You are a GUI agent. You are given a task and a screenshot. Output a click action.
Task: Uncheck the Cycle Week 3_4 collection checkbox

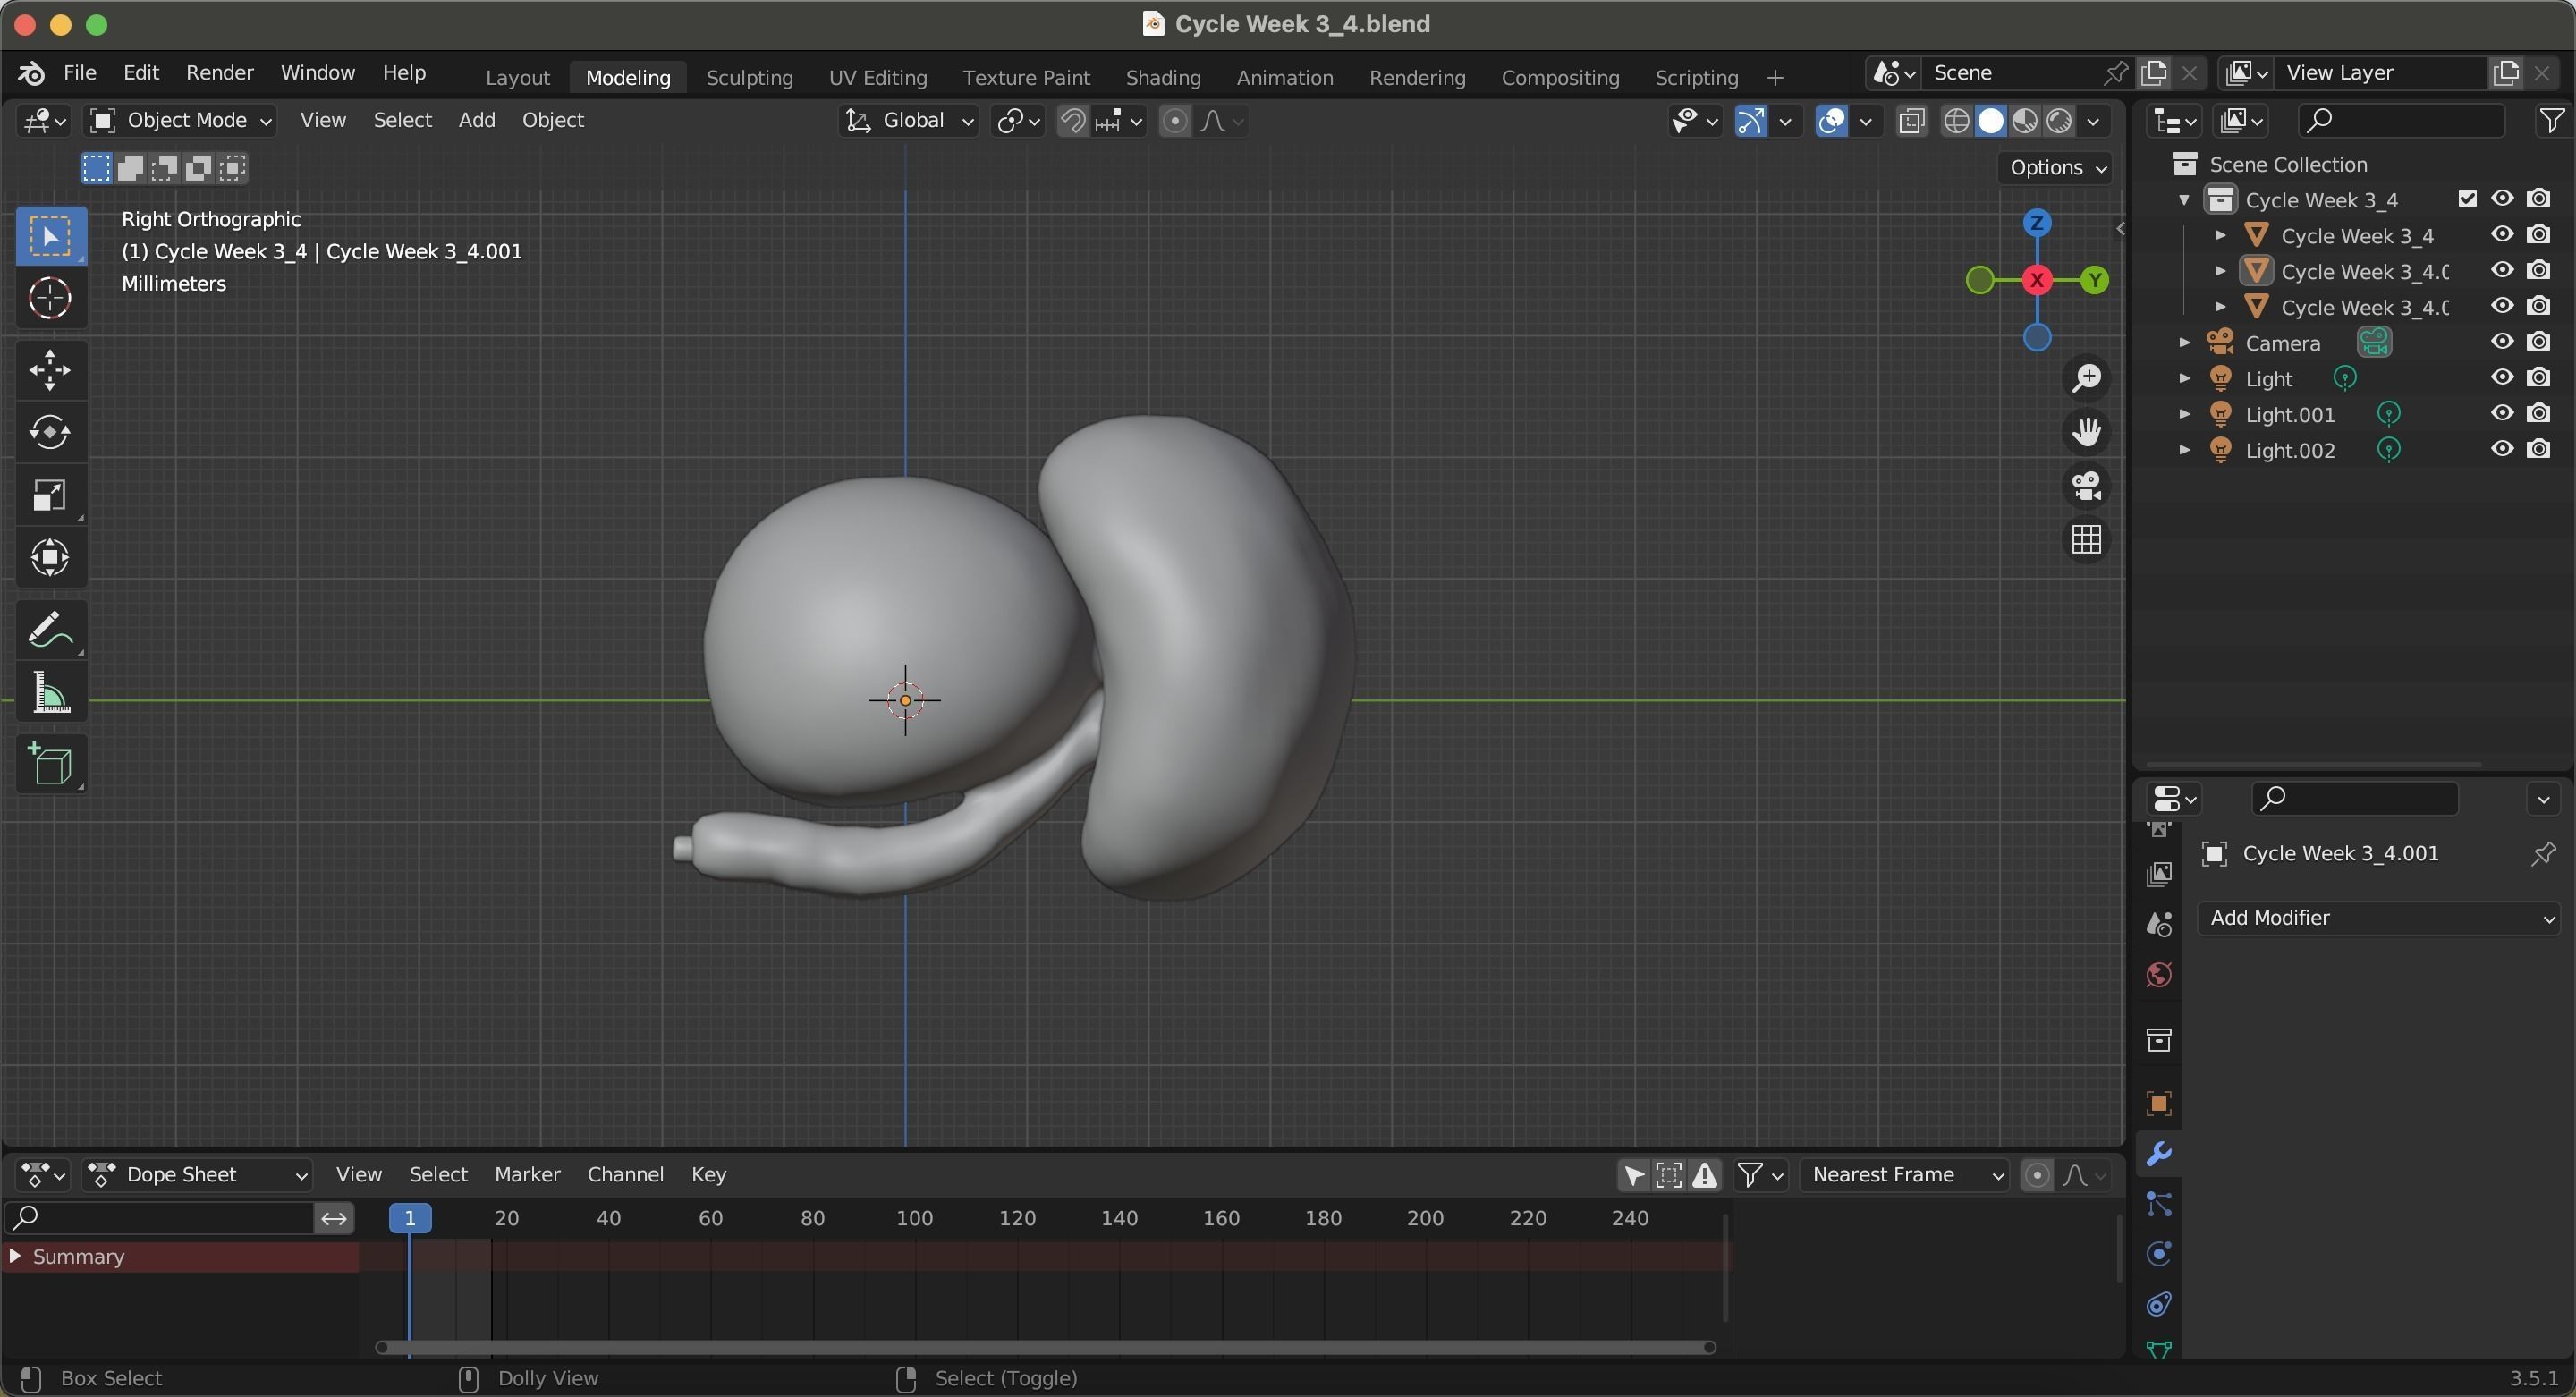coord(2467,199)
